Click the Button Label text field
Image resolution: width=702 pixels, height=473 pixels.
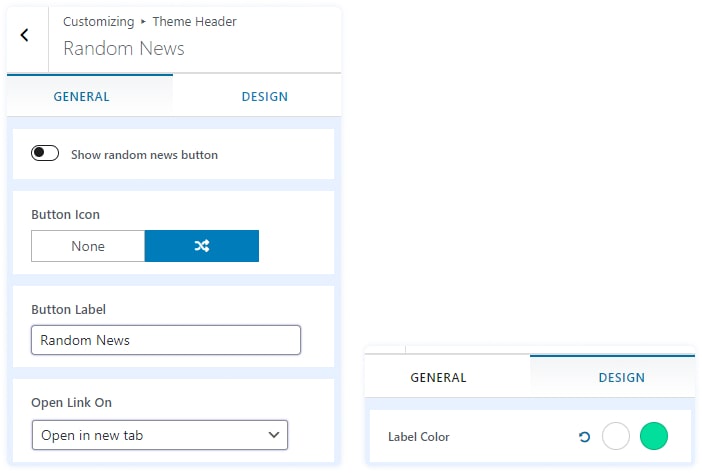pyautogui.click(x=166, y=340)
